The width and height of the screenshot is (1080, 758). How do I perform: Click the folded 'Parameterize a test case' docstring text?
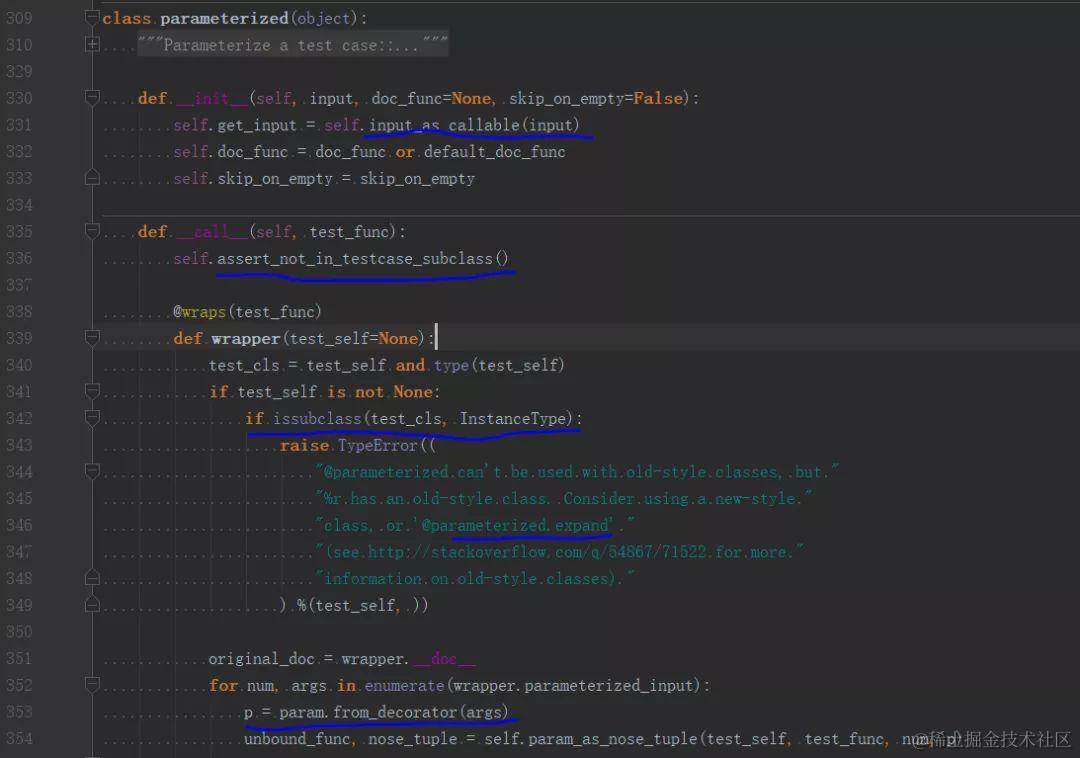(x=293, y=45)
